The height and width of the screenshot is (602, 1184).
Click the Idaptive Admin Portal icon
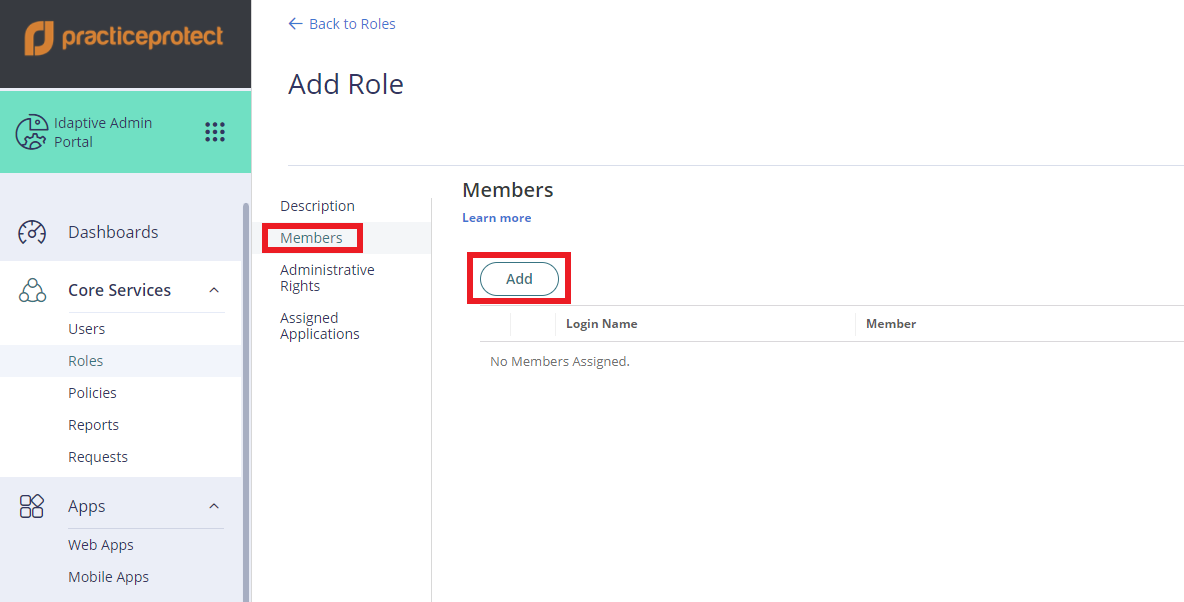pos(32,132)
